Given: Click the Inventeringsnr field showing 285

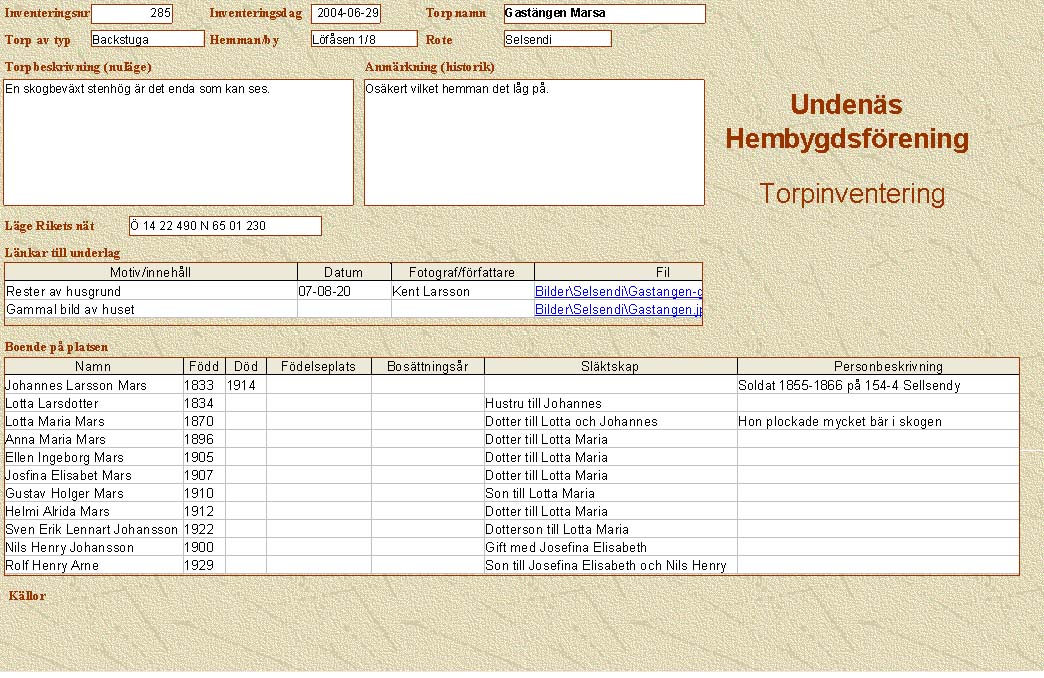Looking at the screenshot, I should [132, 14].
